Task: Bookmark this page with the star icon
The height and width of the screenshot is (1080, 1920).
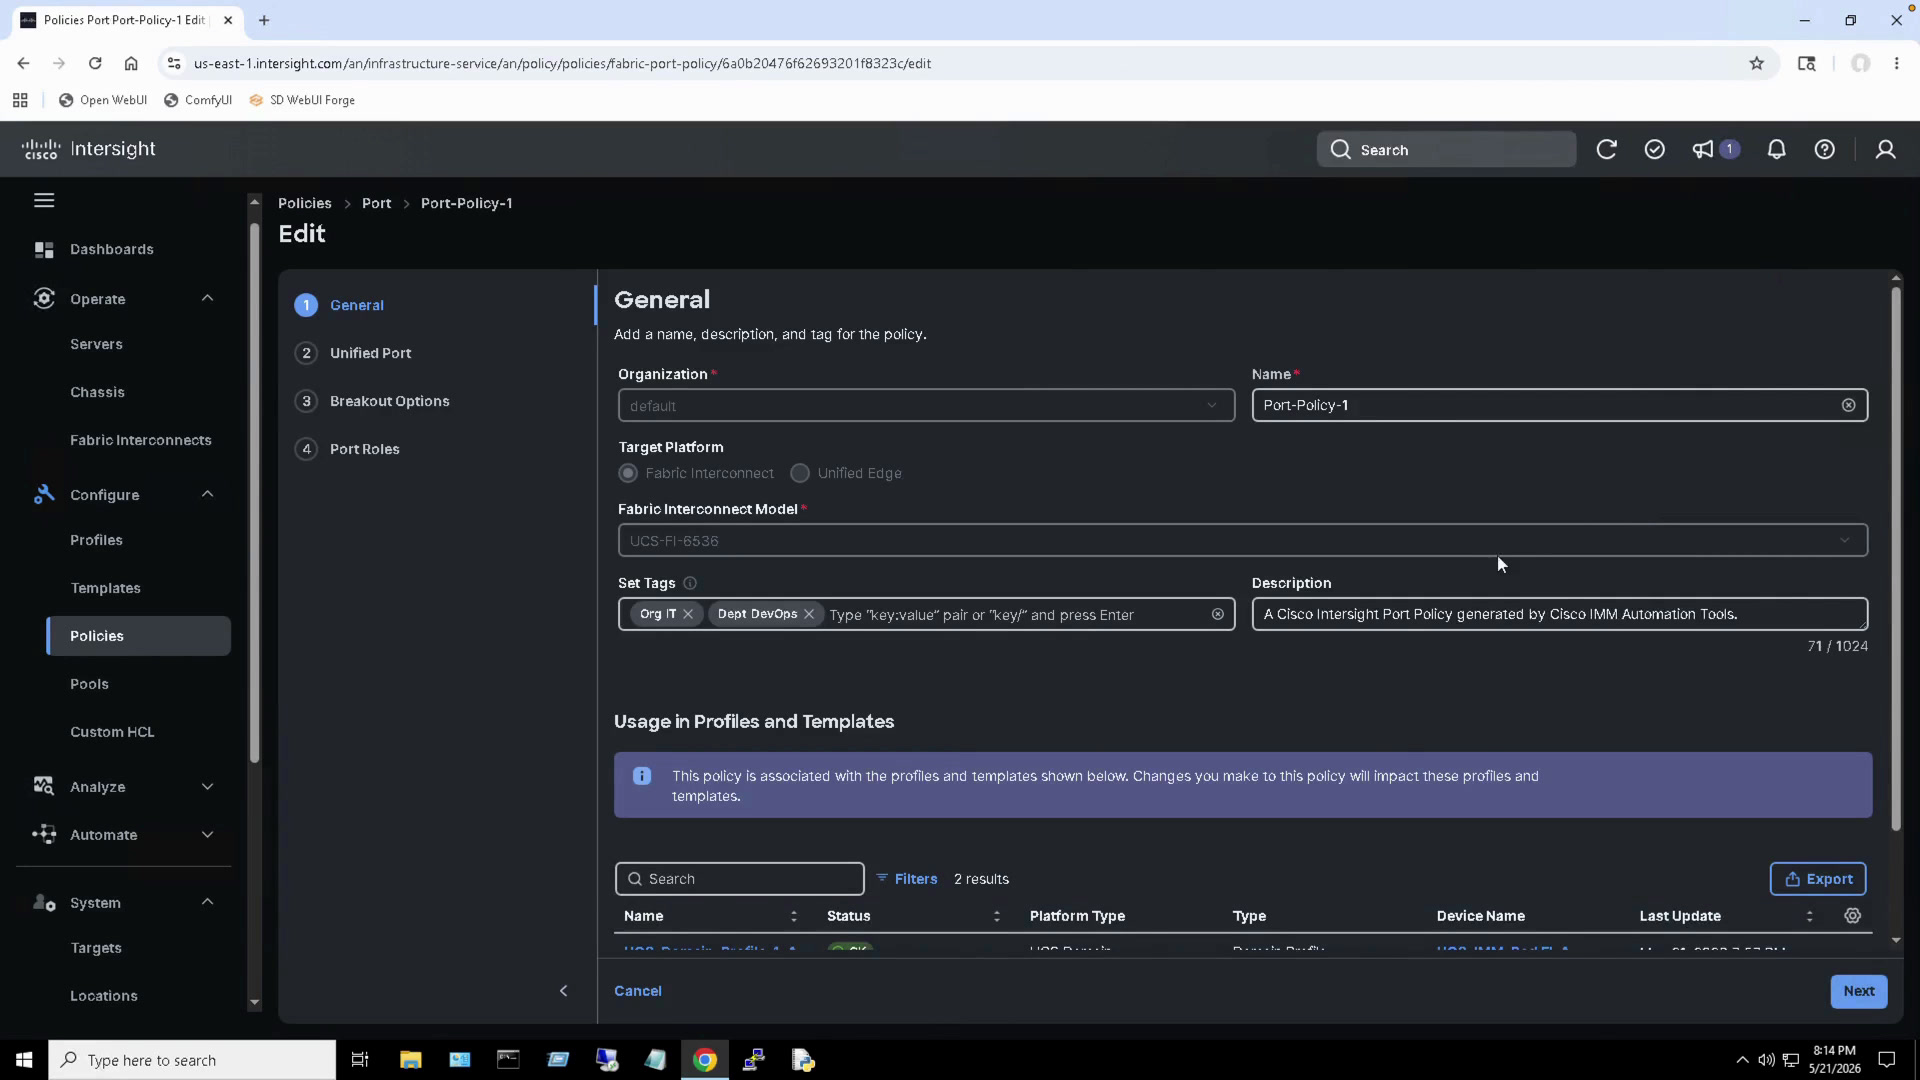Action: 1757,63
